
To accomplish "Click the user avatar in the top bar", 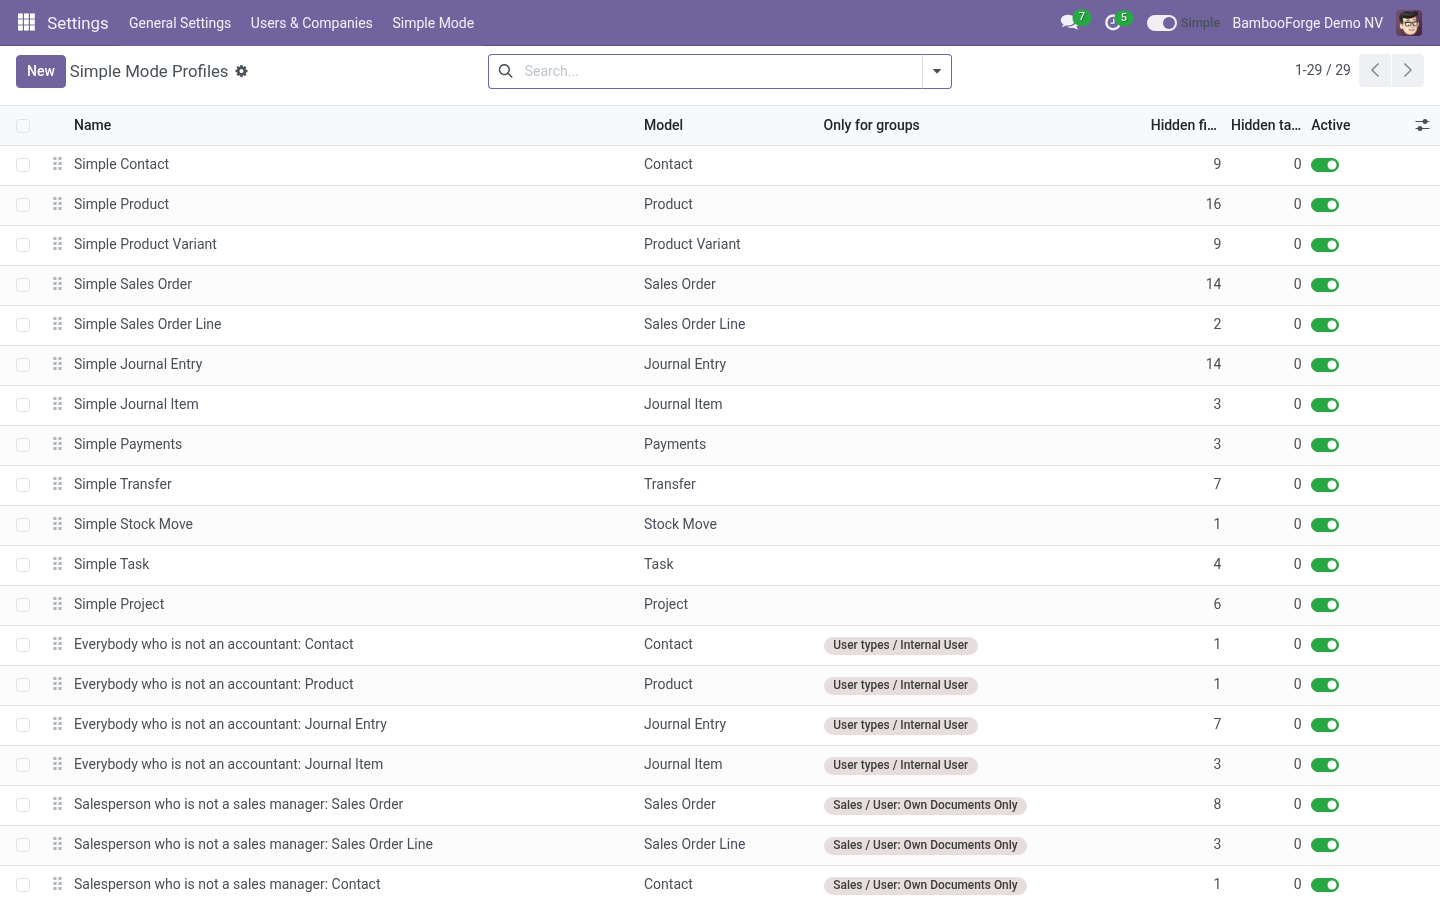I will click(x=1409, y=22).
